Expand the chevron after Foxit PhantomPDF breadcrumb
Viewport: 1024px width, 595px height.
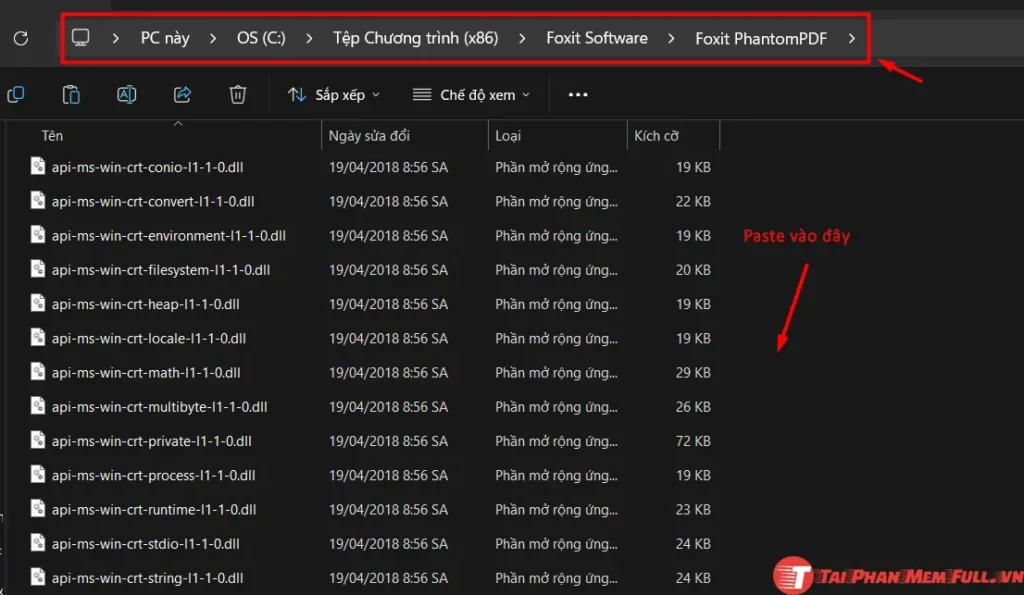[853, 38]
